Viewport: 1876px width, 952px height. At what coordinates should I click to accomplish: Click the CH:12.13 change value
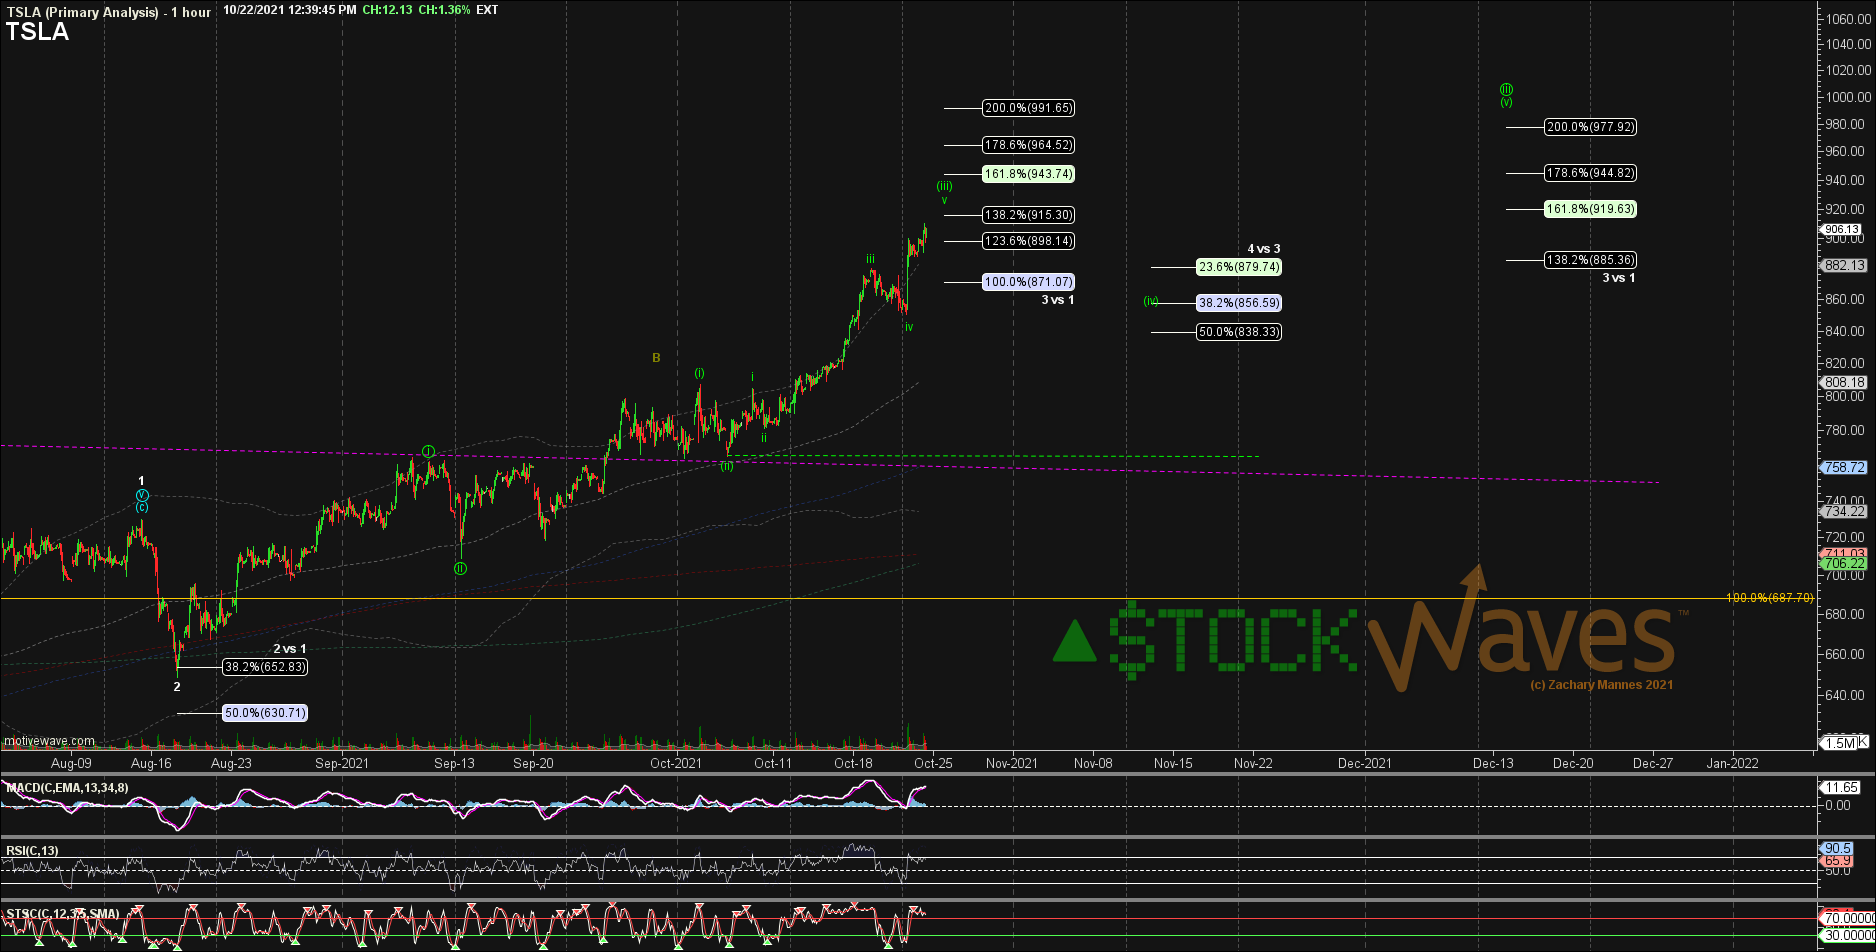click(388, 10)
